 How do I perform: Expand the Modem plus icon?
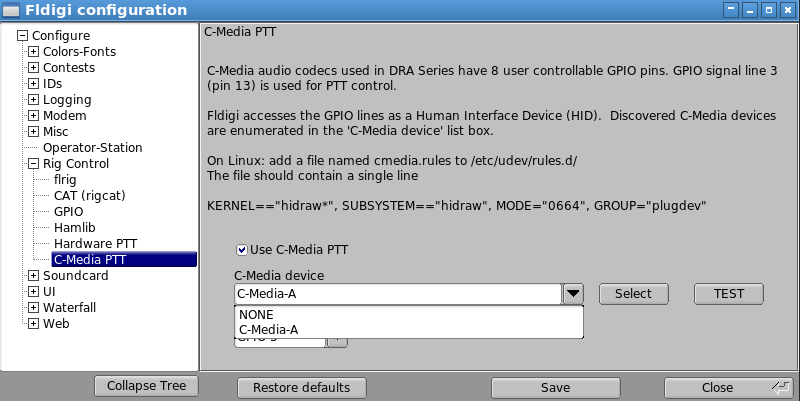pos(33,116)
